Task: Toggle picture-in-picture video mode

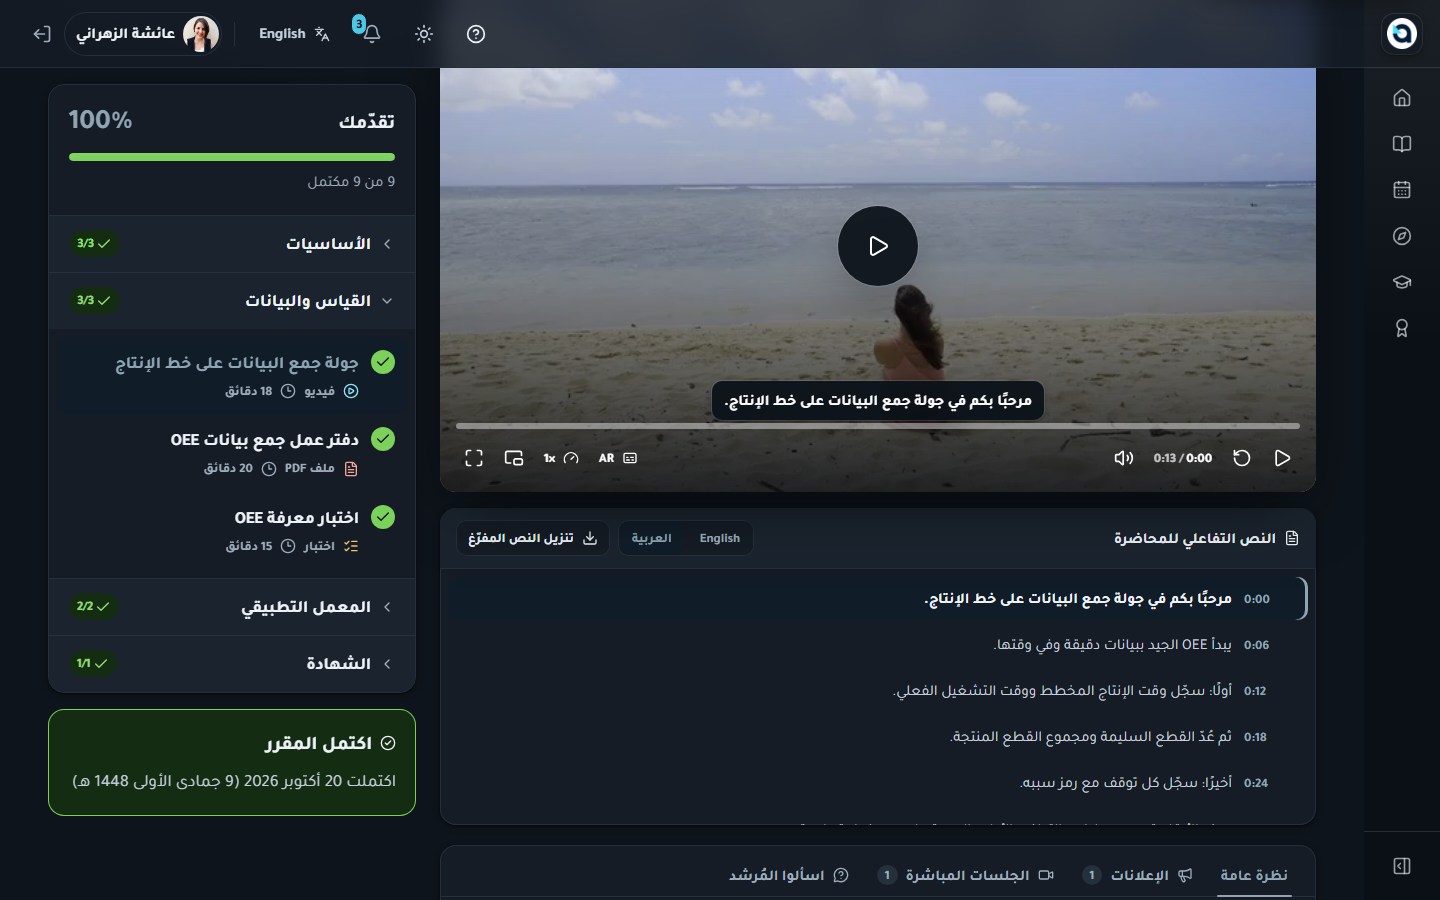Action: click(514, 458)
